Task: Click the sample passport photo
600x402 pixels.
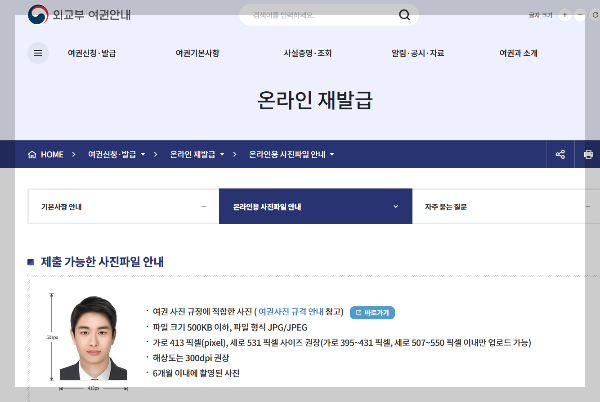Action: point(93,337)
